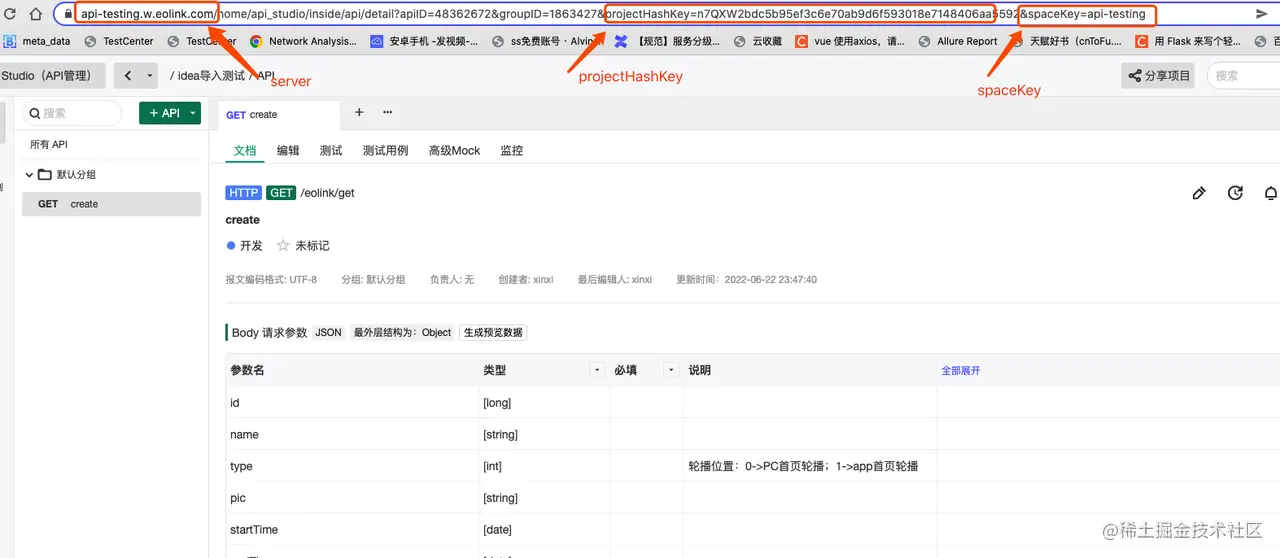Viewport: 1280px width, 558px height.
Task: Click the name parameter row name
Action: click(x=244, y=434)
